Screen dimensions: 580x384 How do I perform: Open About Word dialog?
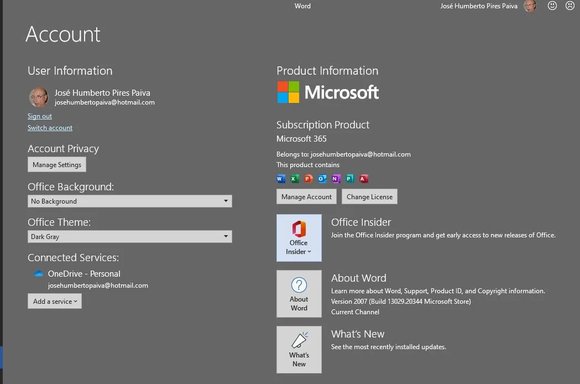point(299,294)
